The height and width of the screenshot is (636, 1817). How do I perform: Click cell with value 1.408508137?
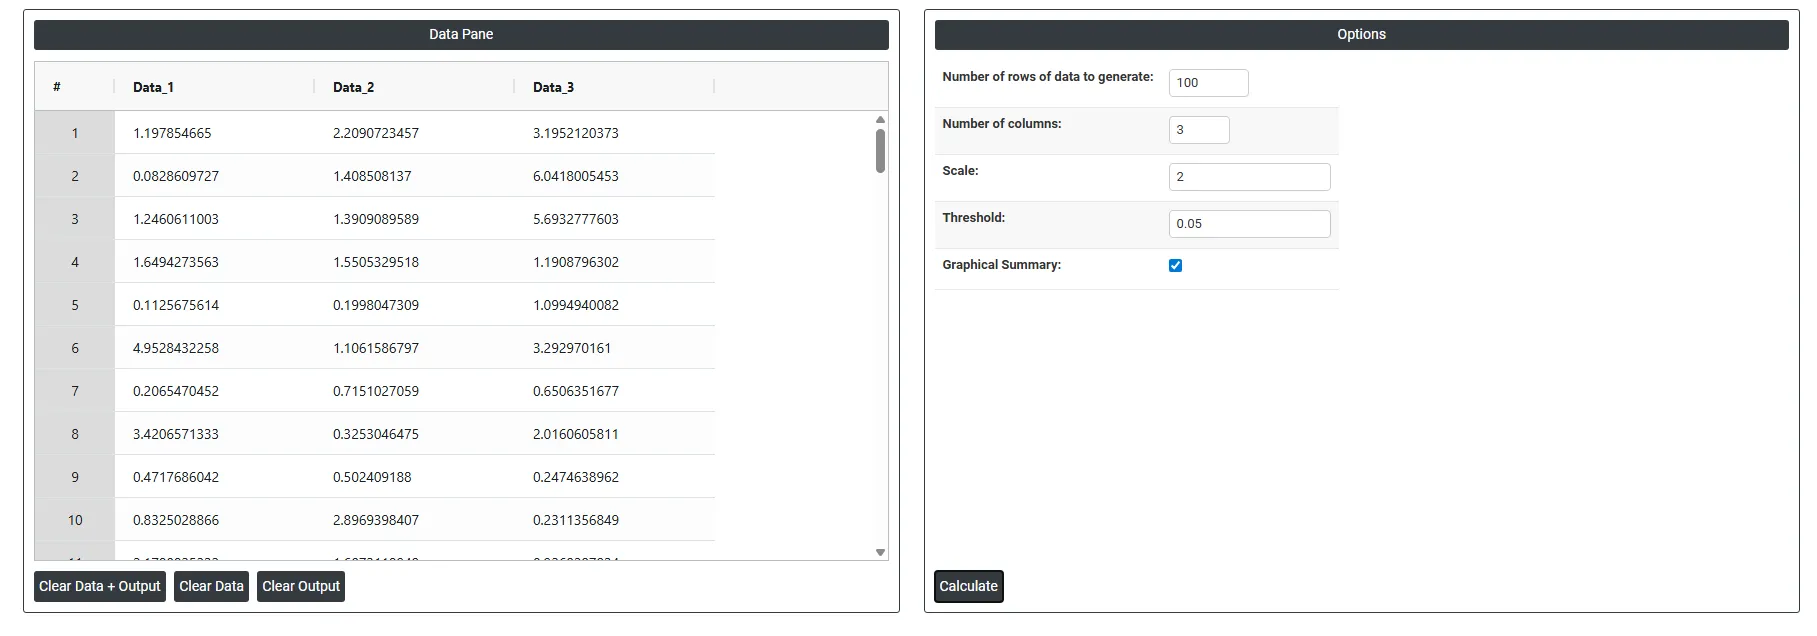pos(415,176)
